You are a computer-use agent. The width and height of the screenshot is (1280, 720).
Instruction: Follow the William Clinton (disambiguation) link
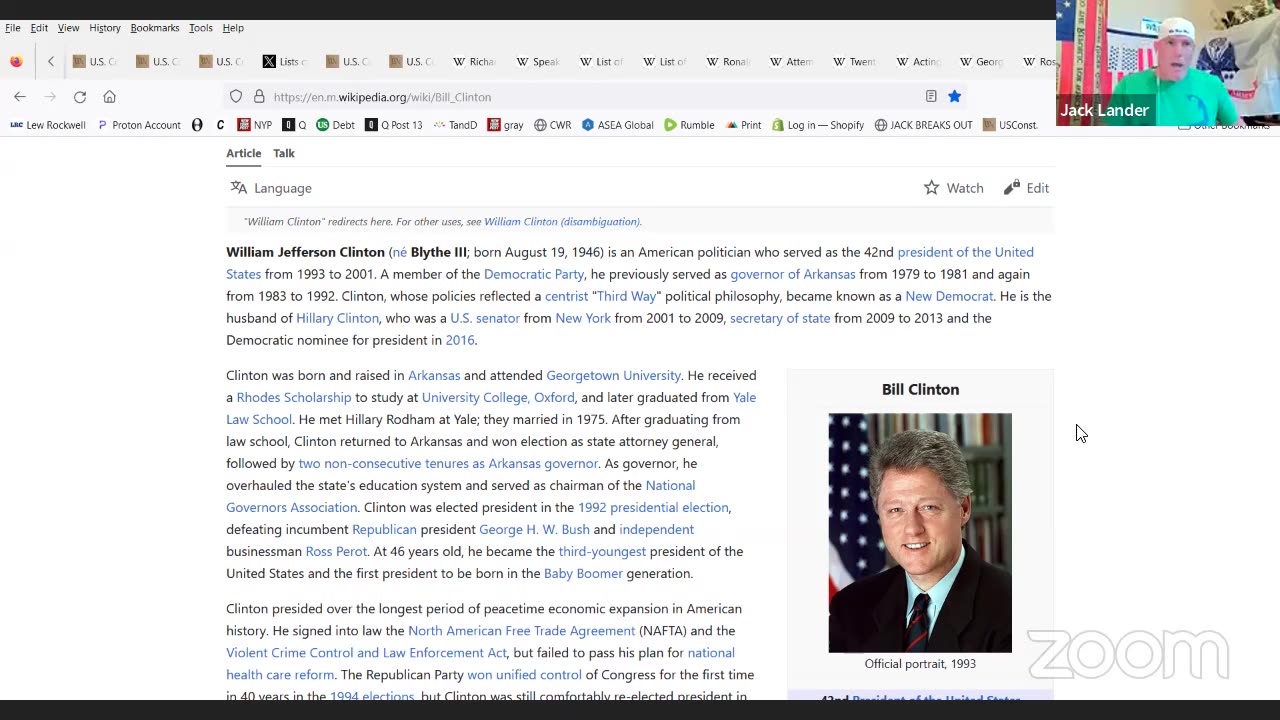click(x=562, y=222)
